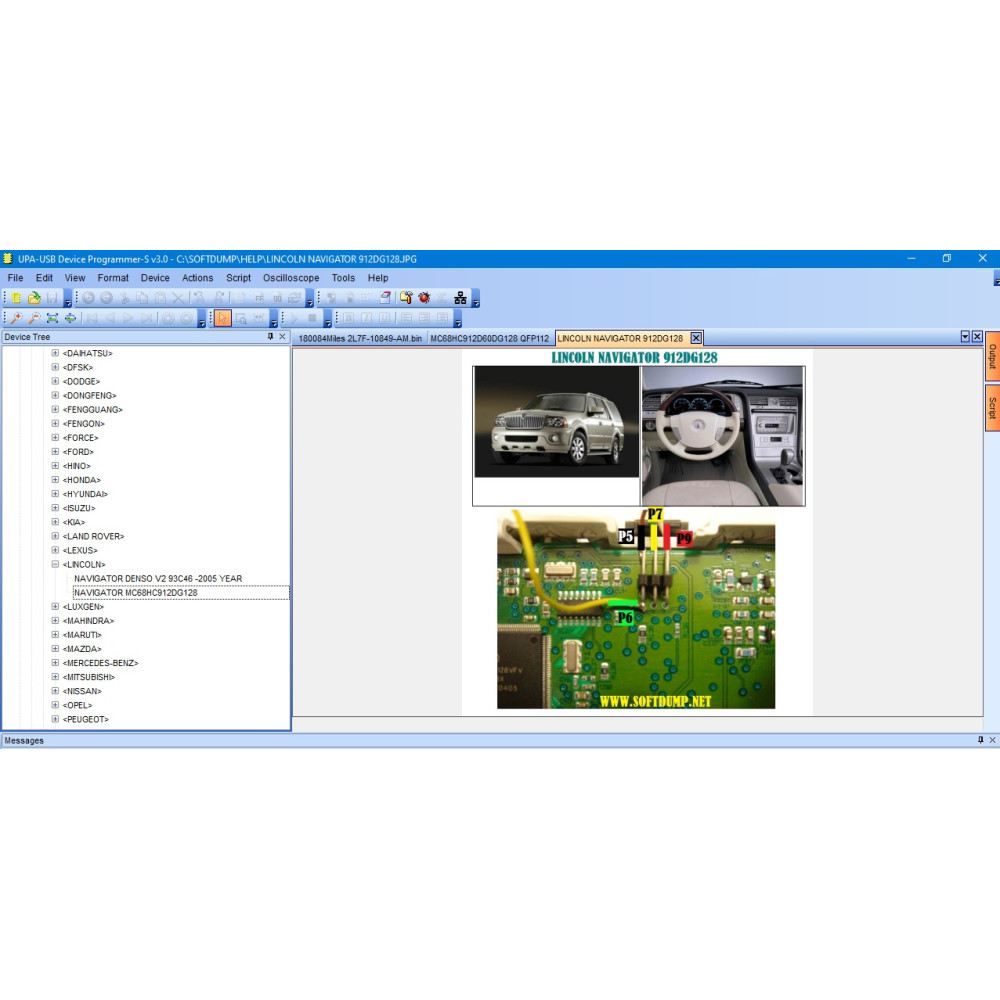
Task: Click the Cut scissors icon
Action: coord(124,298)
